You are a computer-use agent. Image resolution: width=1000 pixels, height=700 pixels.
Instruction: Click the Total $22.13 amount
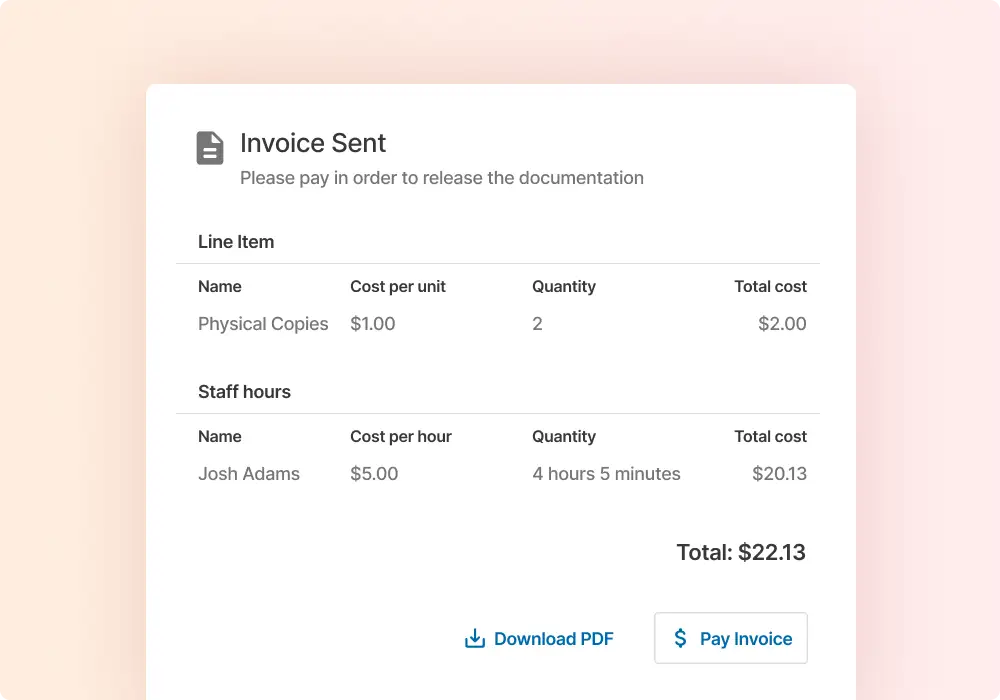point(741,552)
